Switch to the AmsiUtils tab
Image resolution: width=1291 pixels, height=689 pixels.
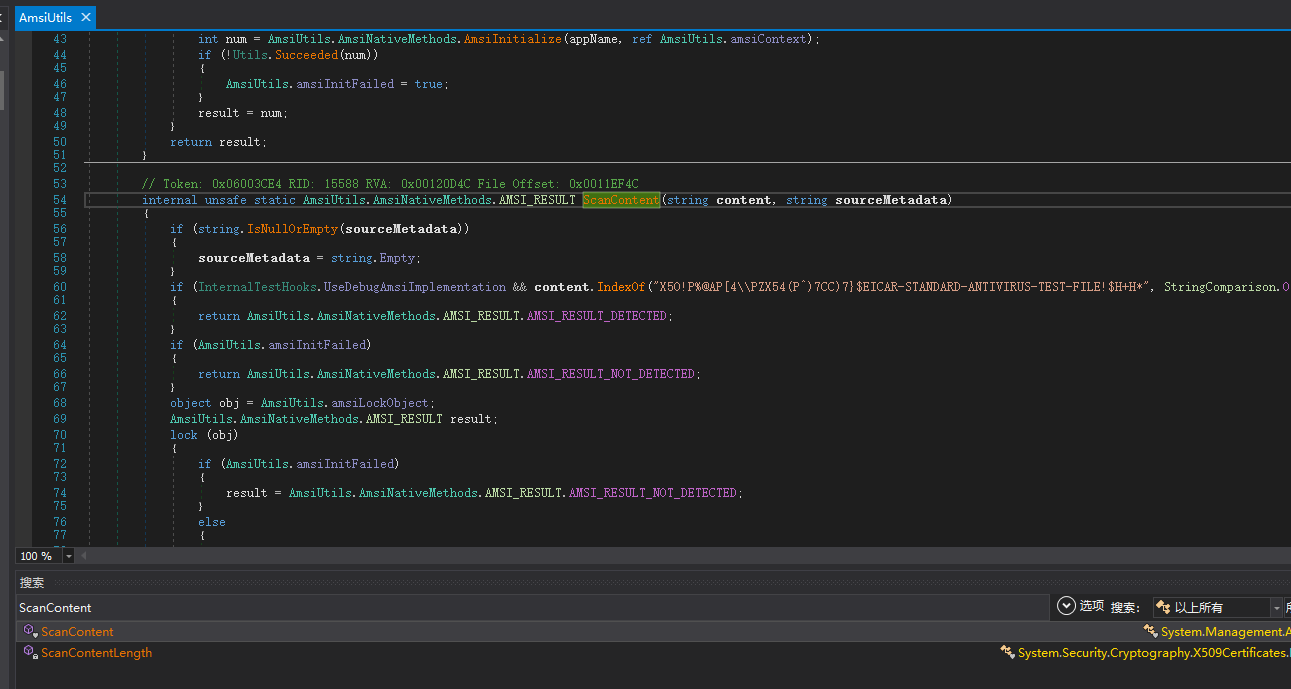click(46, 17)
